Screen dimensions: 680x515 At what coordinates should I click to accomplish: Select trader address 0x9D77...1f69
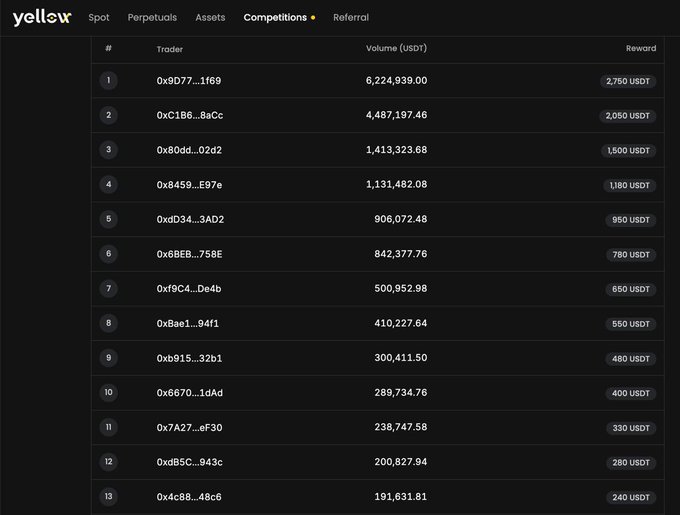coord(189,81)
